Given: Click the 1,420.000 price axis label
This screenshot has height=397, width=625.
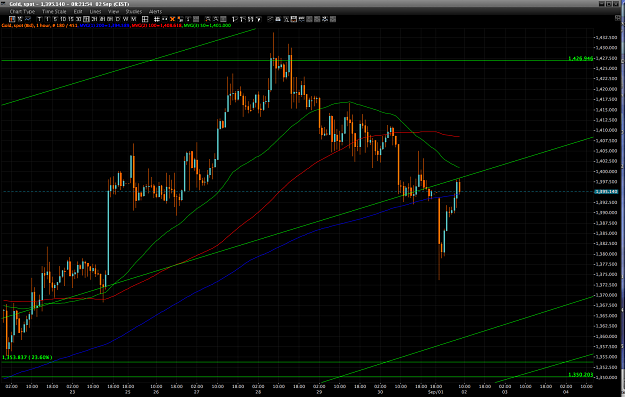Looking at the screenshot, I should [606, 89].
